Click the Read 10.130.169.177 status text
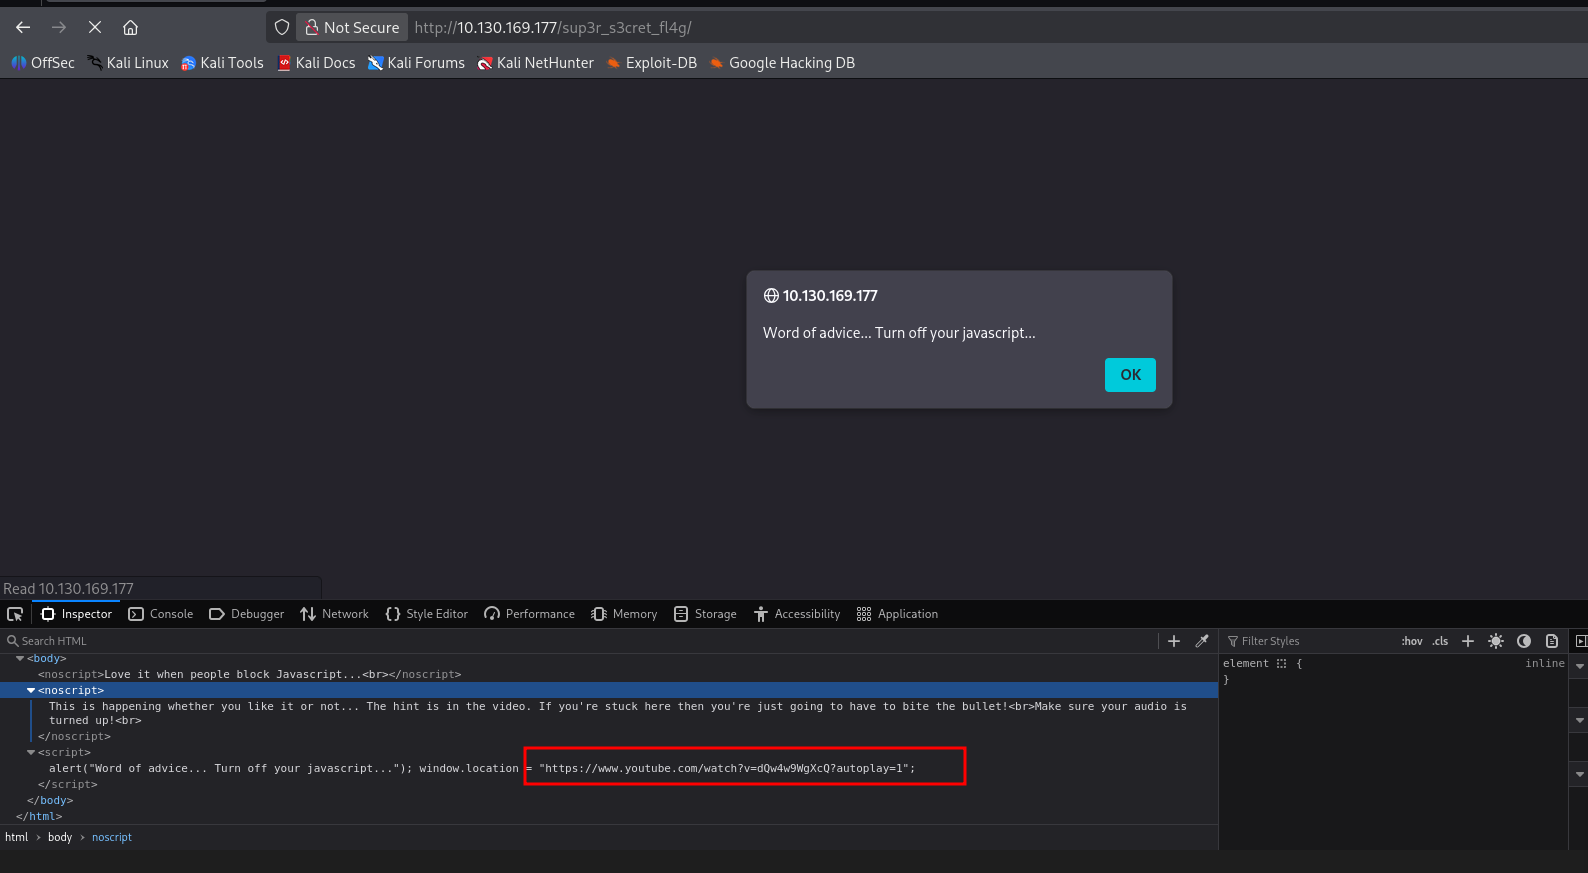1588x873 pixels. (68, 589)
